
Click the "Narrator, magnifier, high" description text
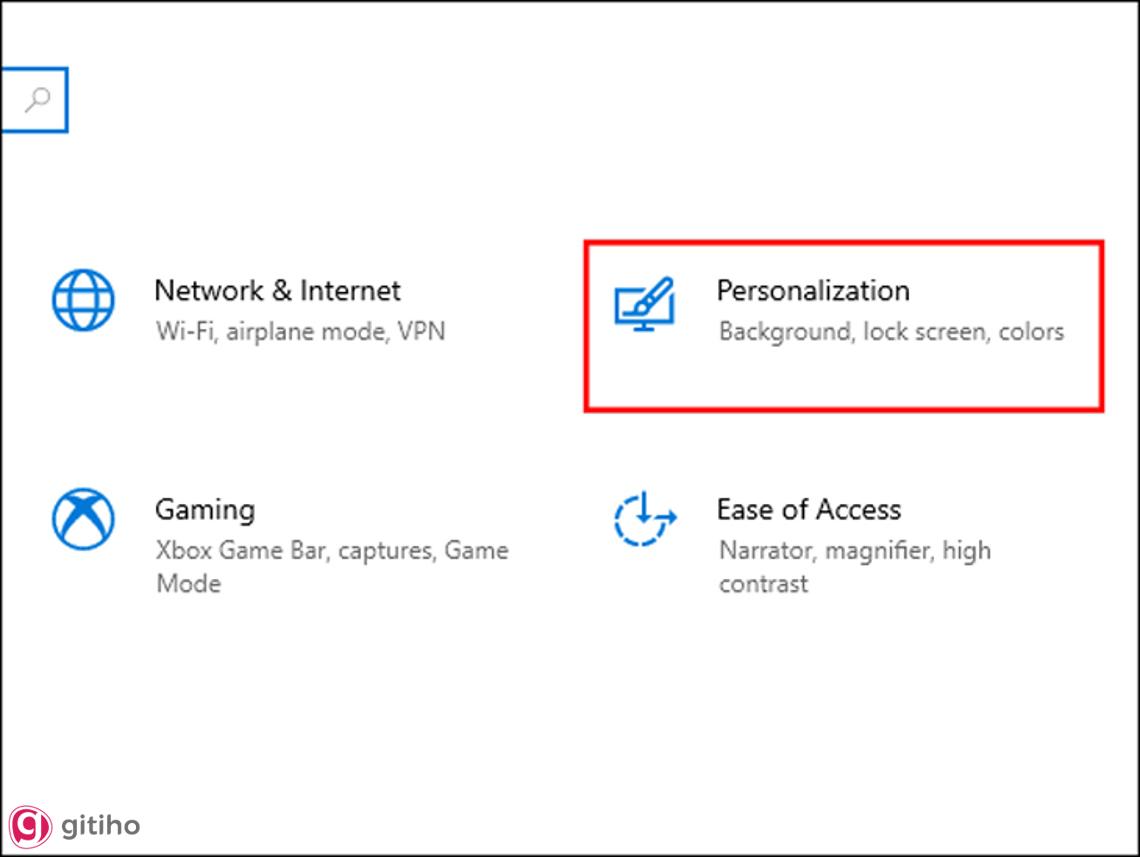pyautogui.click(x=854, y=551)
